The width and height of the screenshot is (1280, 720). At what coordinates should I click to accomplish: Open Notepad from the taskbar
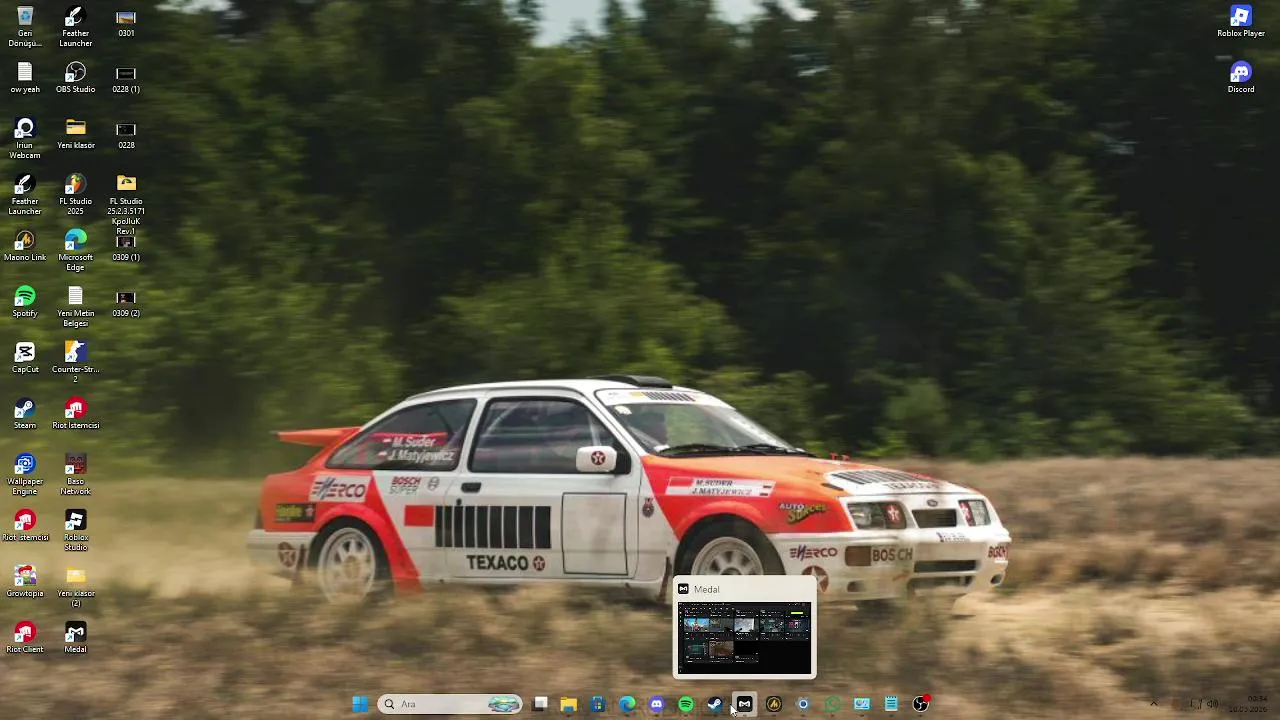(x=891, y=704)
